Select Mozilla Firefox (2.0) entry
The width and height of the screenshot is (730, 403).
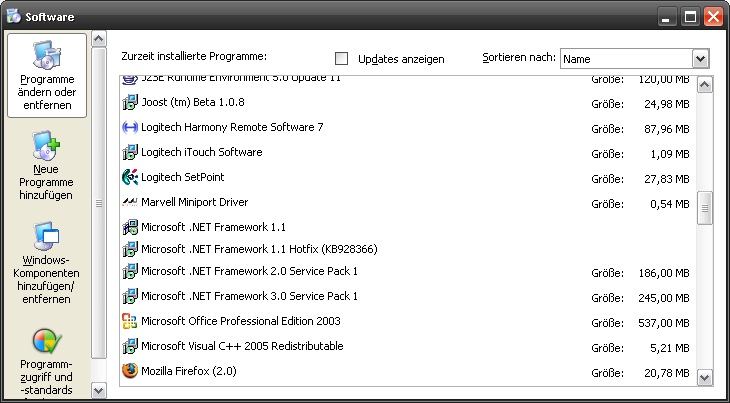(189, 371)
